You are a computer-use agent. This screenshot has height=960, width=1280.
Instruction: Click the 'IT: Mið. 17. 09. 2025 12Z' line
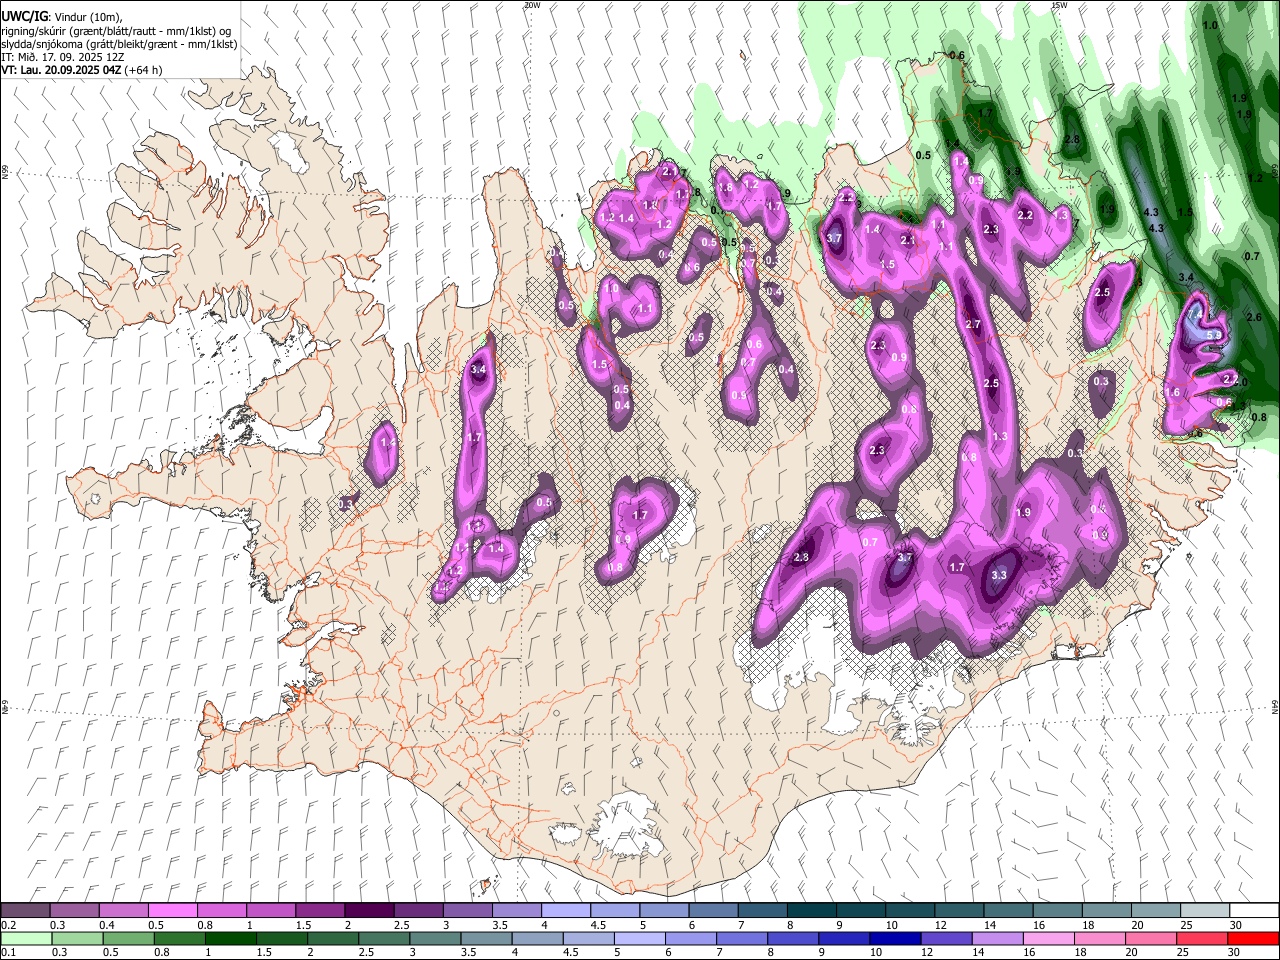64,57
